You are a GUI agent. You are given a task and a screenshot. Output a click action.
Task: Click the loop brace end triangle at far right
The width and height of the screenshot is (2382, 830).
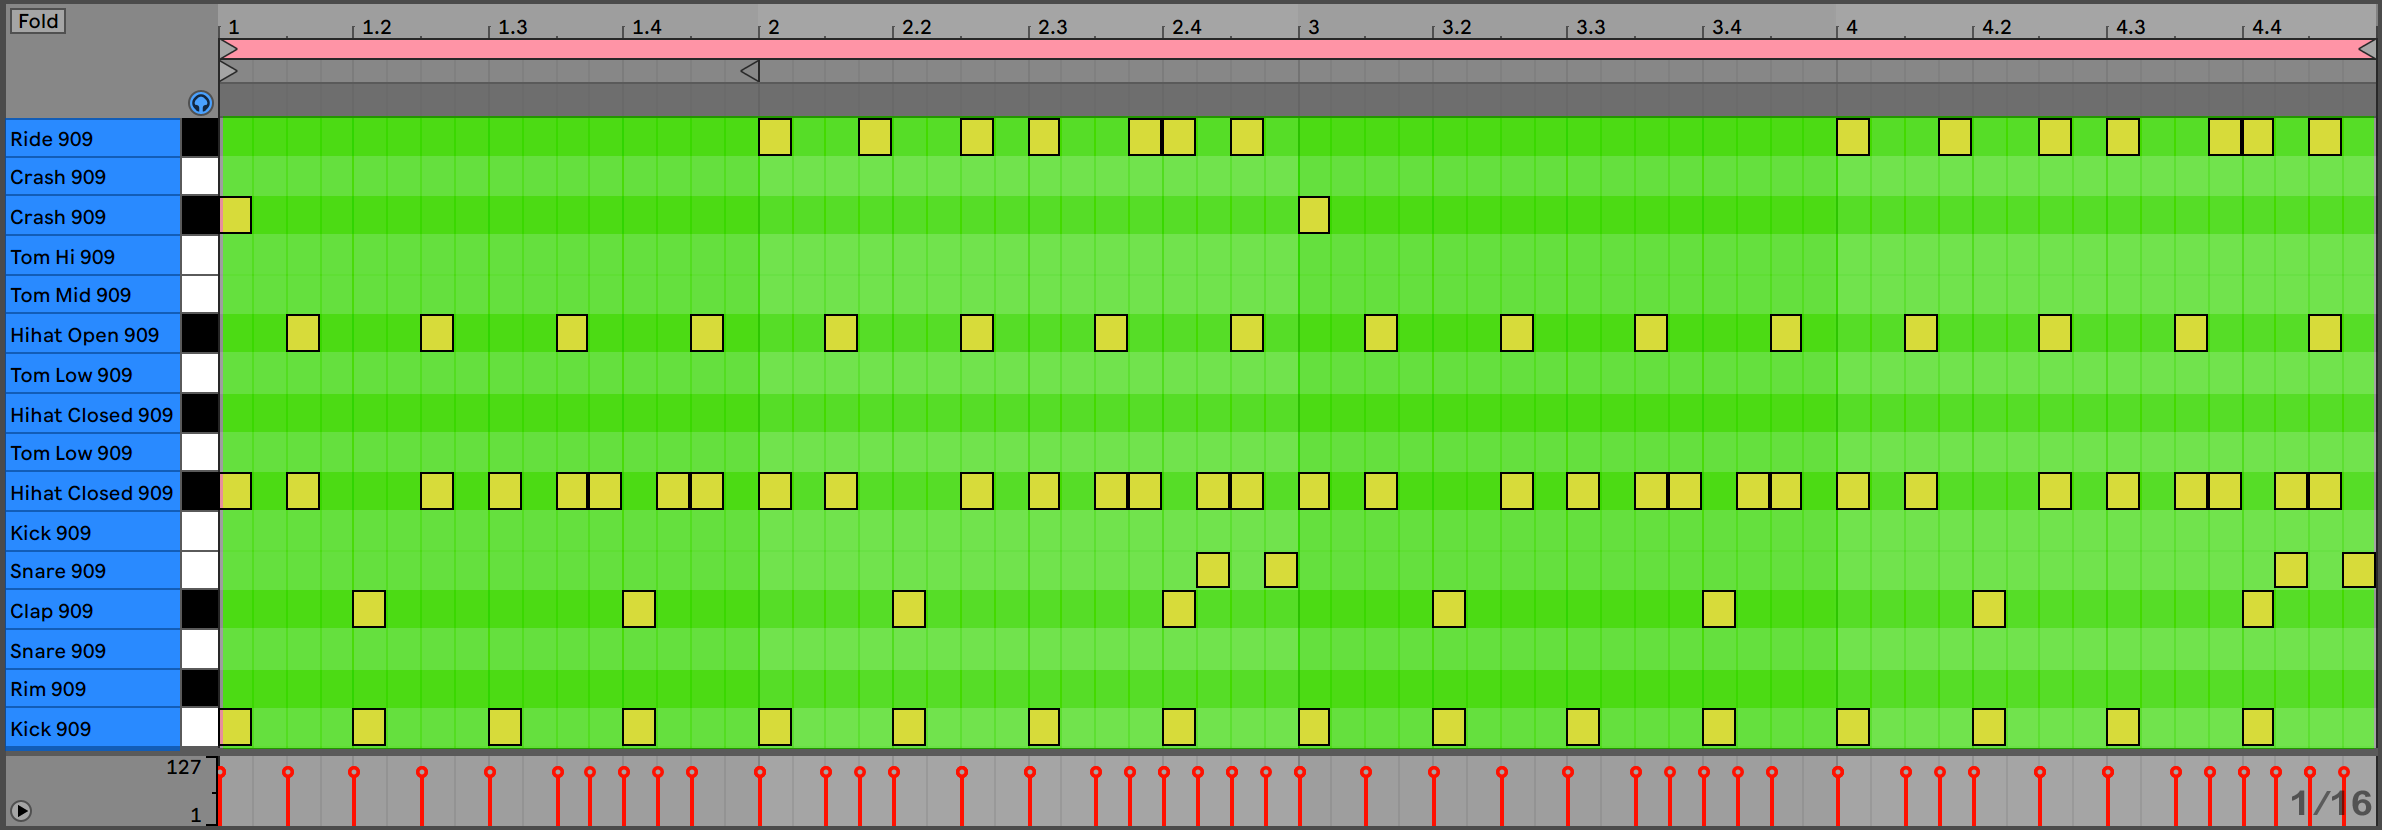2366,49
